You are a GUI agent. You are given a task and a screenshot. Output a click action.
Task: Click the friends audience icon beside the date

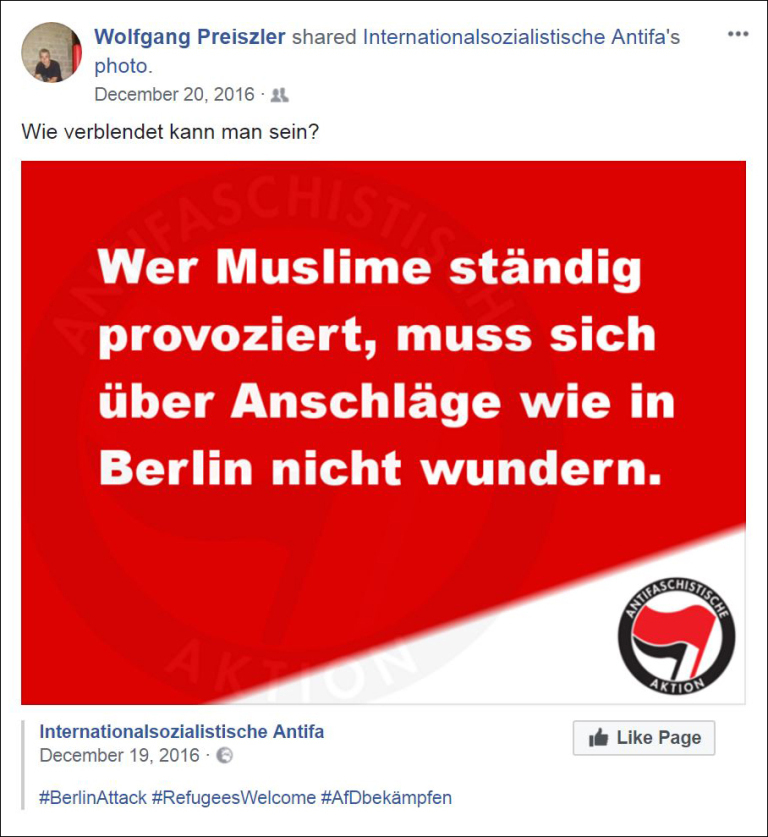pyautogui.click(x=280, y=96)
